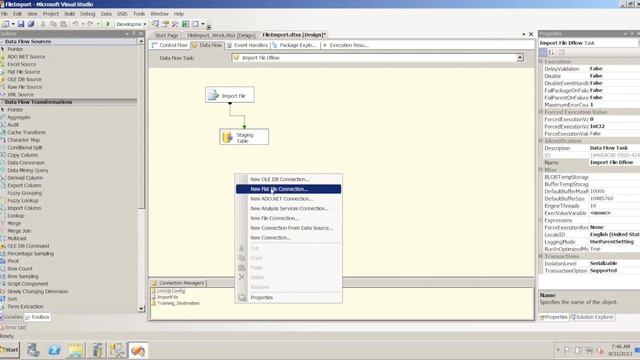
Task: Select the ImportFile connection manager
Action: [x=167, y=297]
